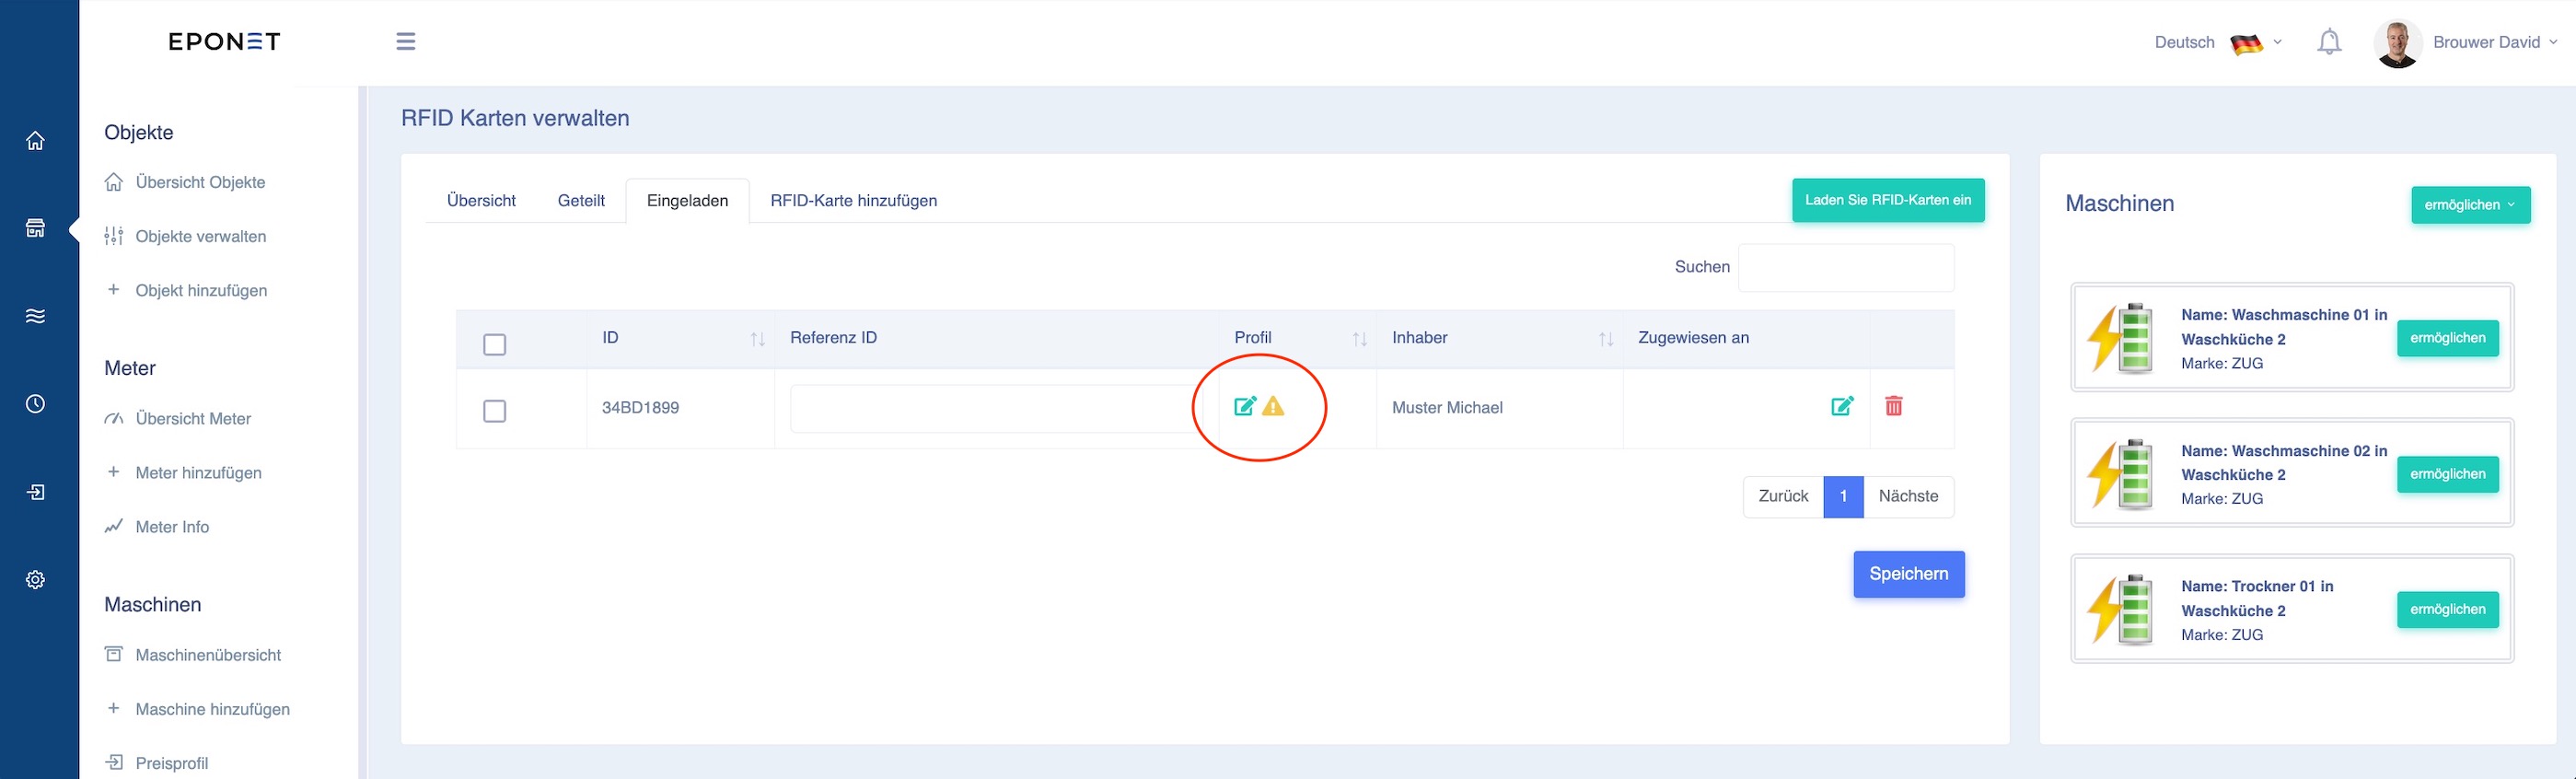2576x779 pixels.
Task: Go to the Zurück page
Action: (x=1783, y=496)
